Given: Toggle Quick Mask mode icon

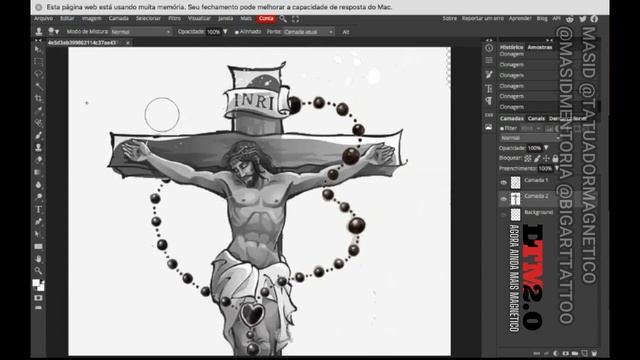Looking at the screenshot, I should (x=38, y=298).
